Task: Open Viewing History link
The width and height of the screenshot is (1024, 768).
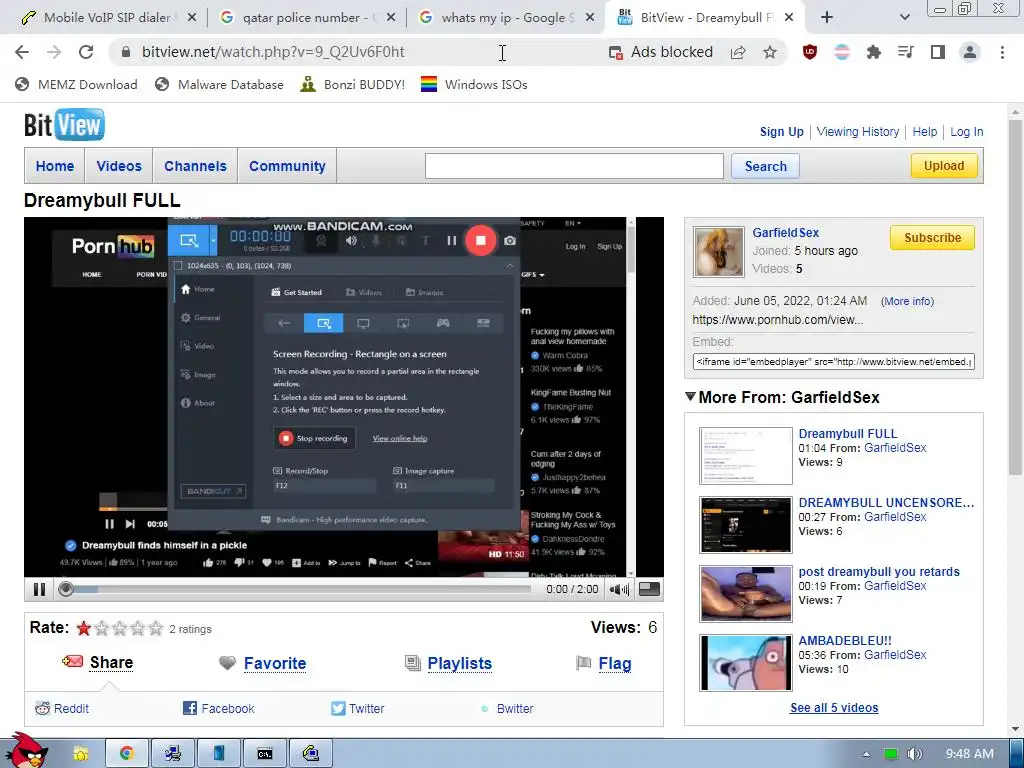Action: point(857,131)
